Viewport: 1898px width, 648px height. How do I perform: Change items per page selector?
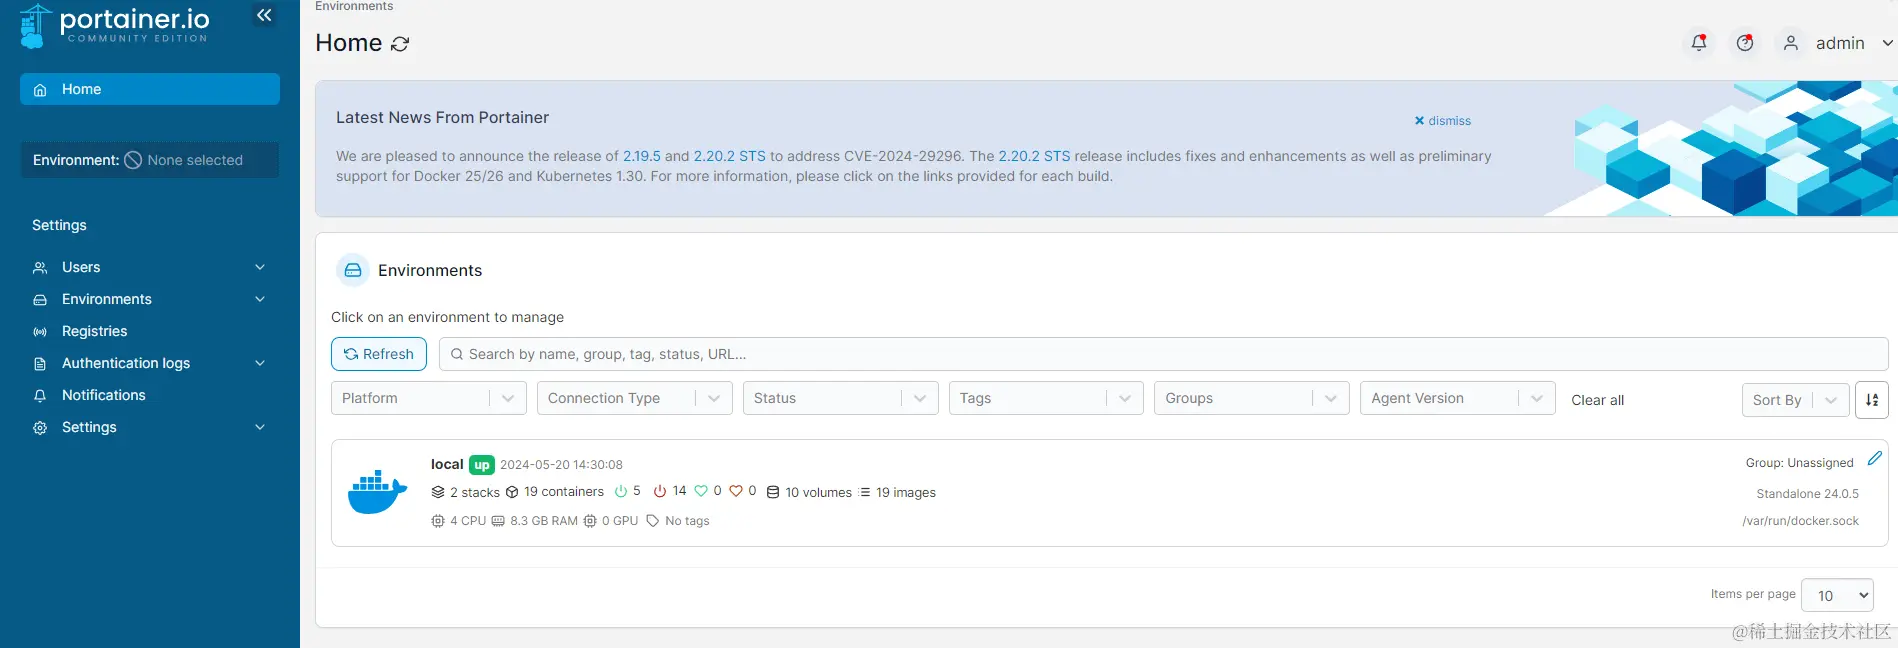pyautogui.click(x=1837, y=595)
